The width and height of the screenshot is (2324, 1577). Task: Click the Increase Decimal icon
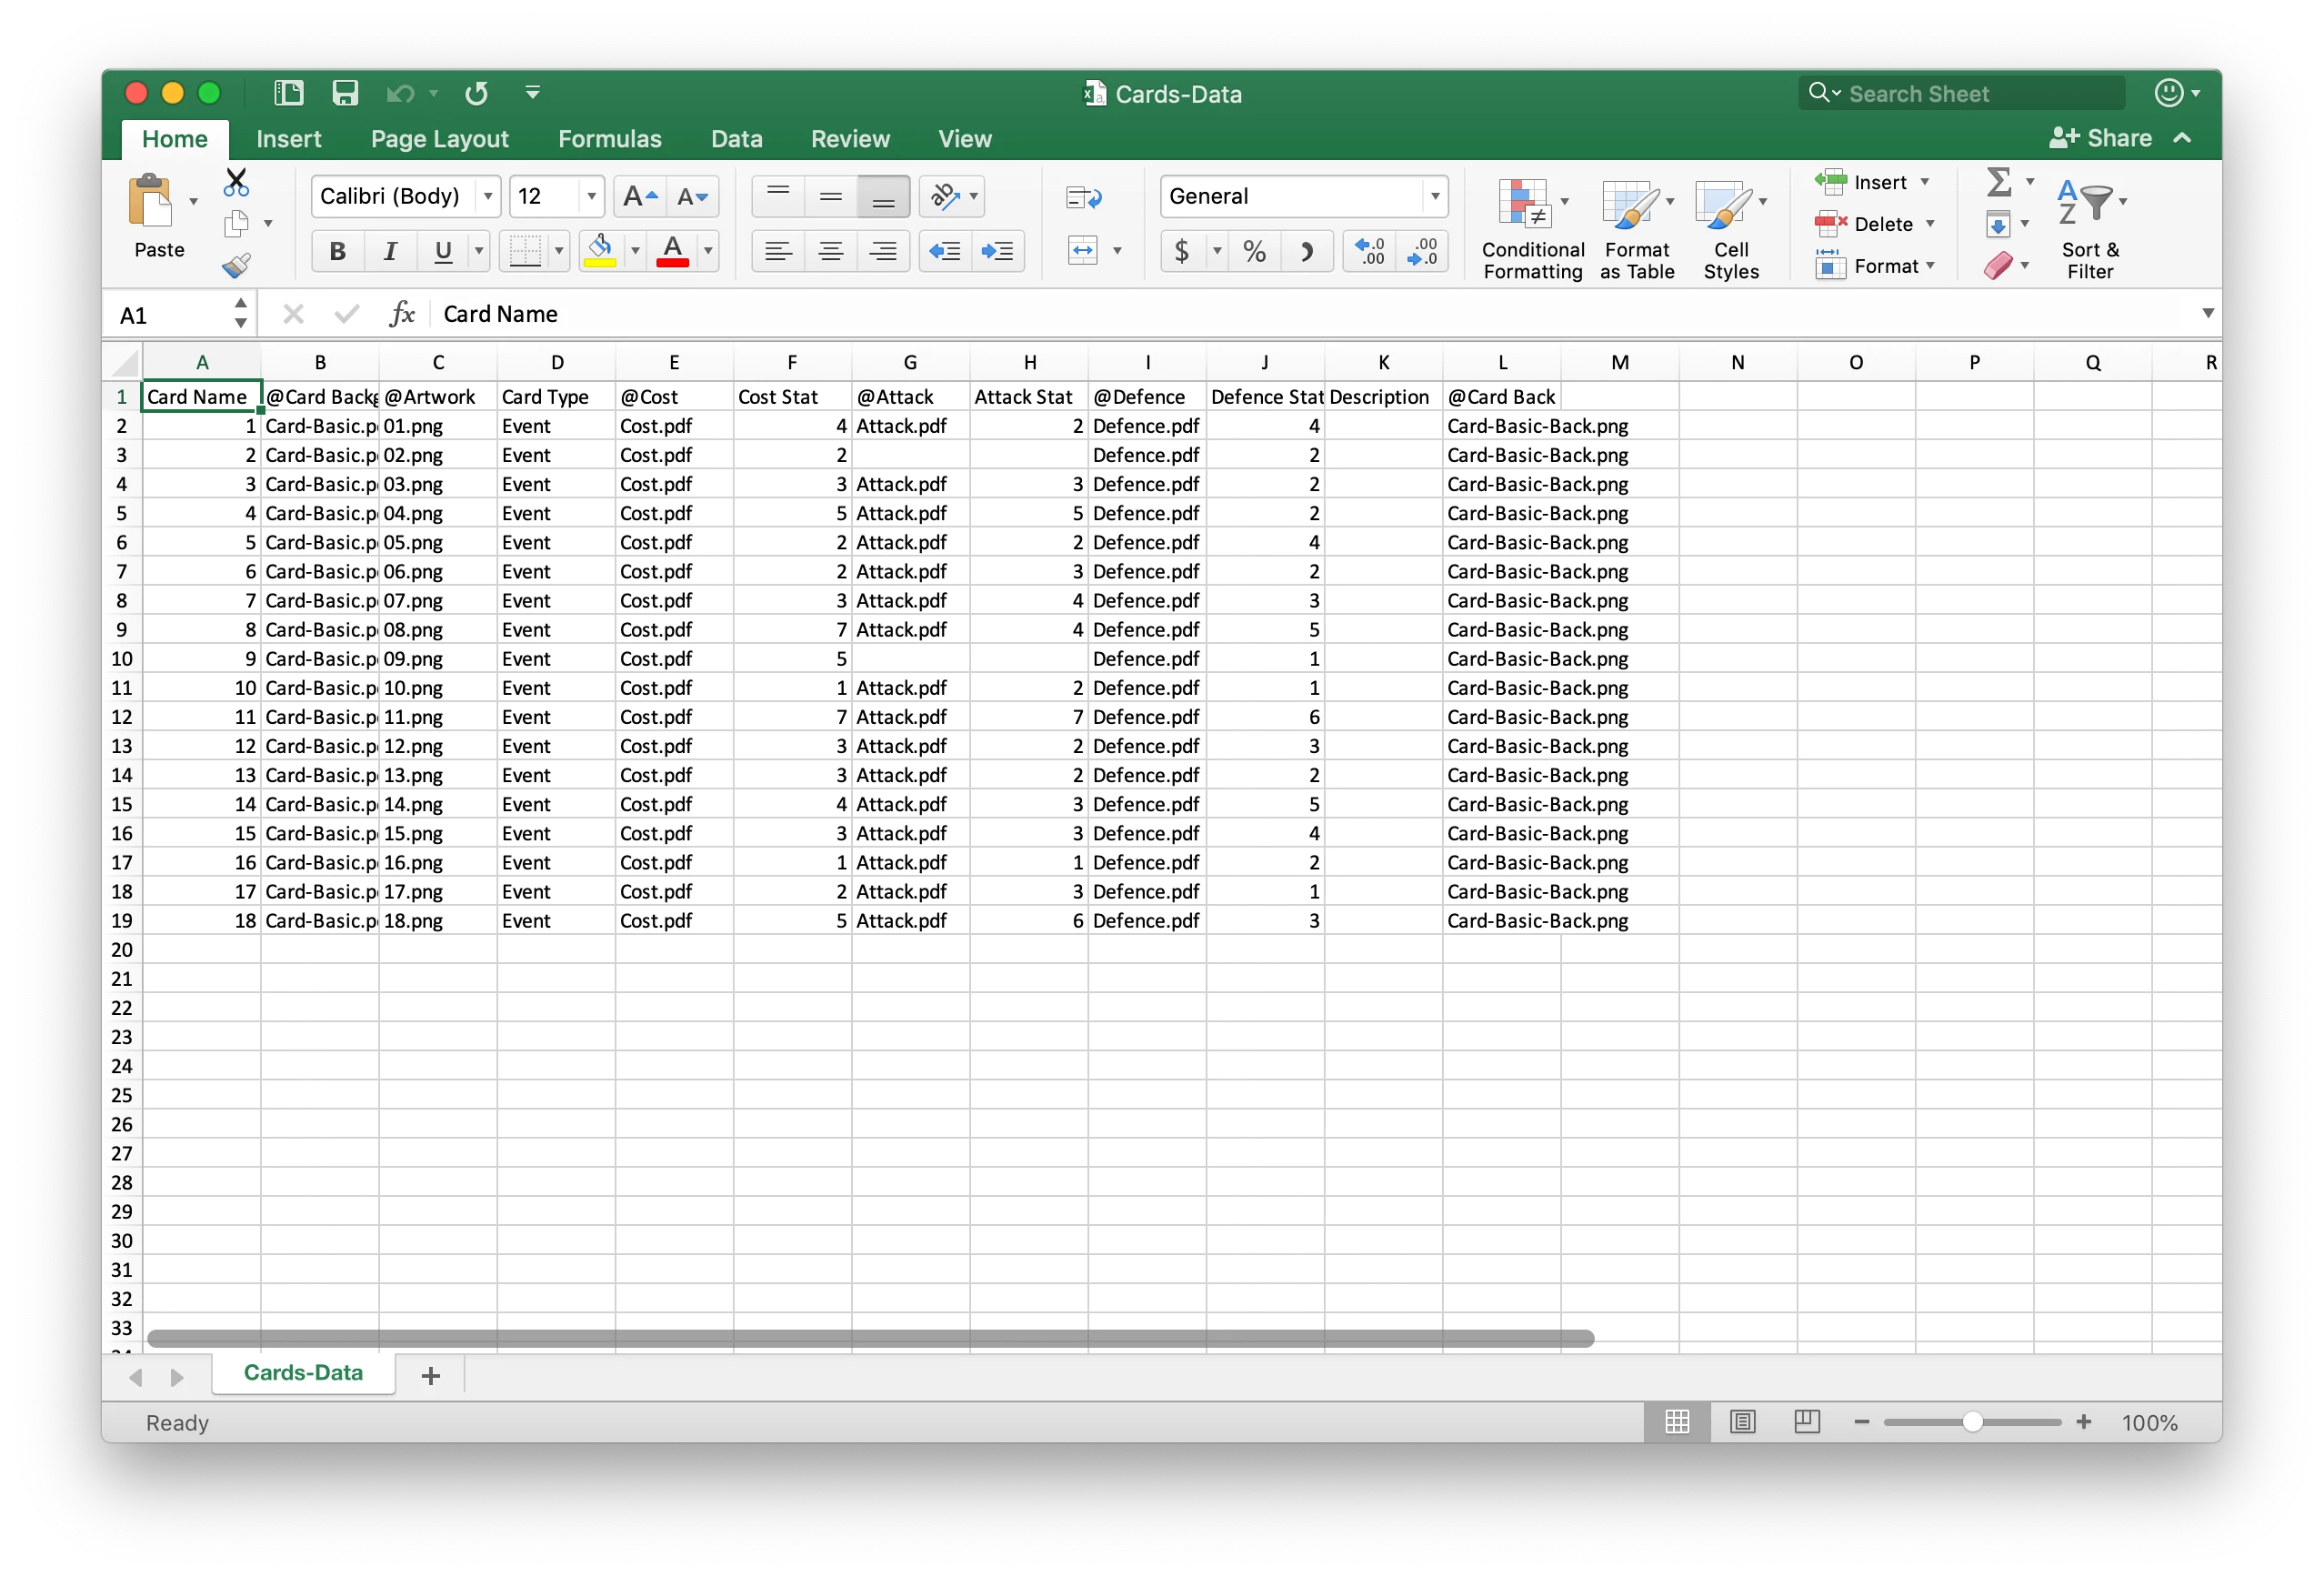click(x=1369, y=251)
